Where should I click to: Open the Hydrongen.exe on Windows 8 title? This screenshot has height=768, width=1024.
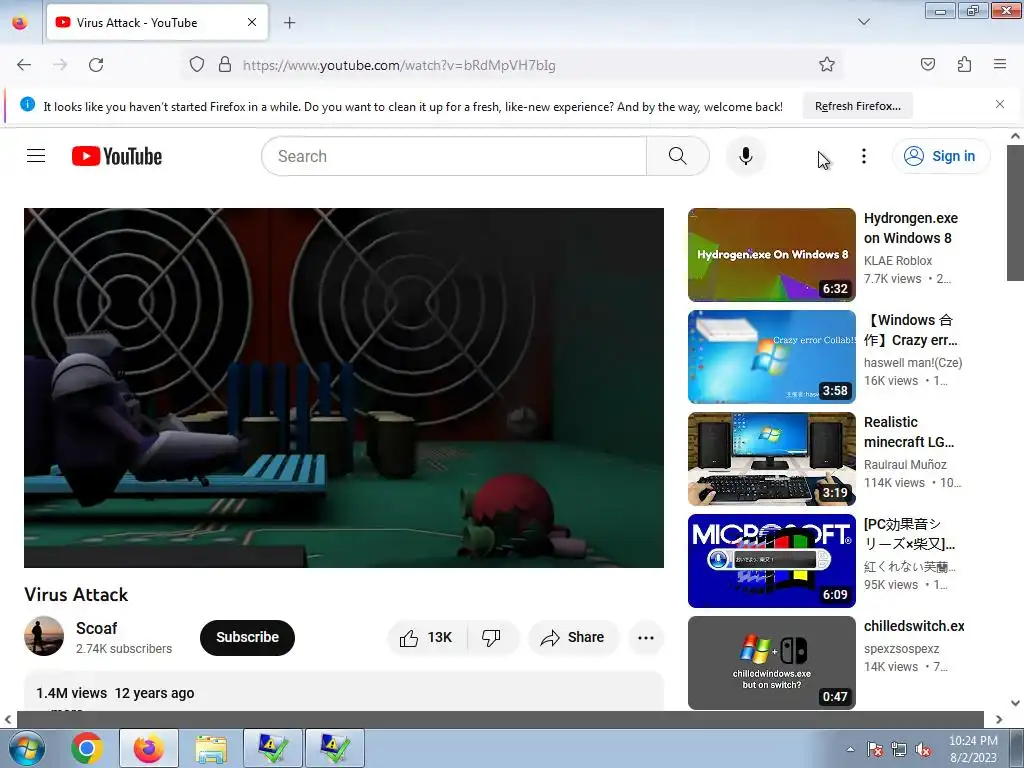click(x=910, y=228)
